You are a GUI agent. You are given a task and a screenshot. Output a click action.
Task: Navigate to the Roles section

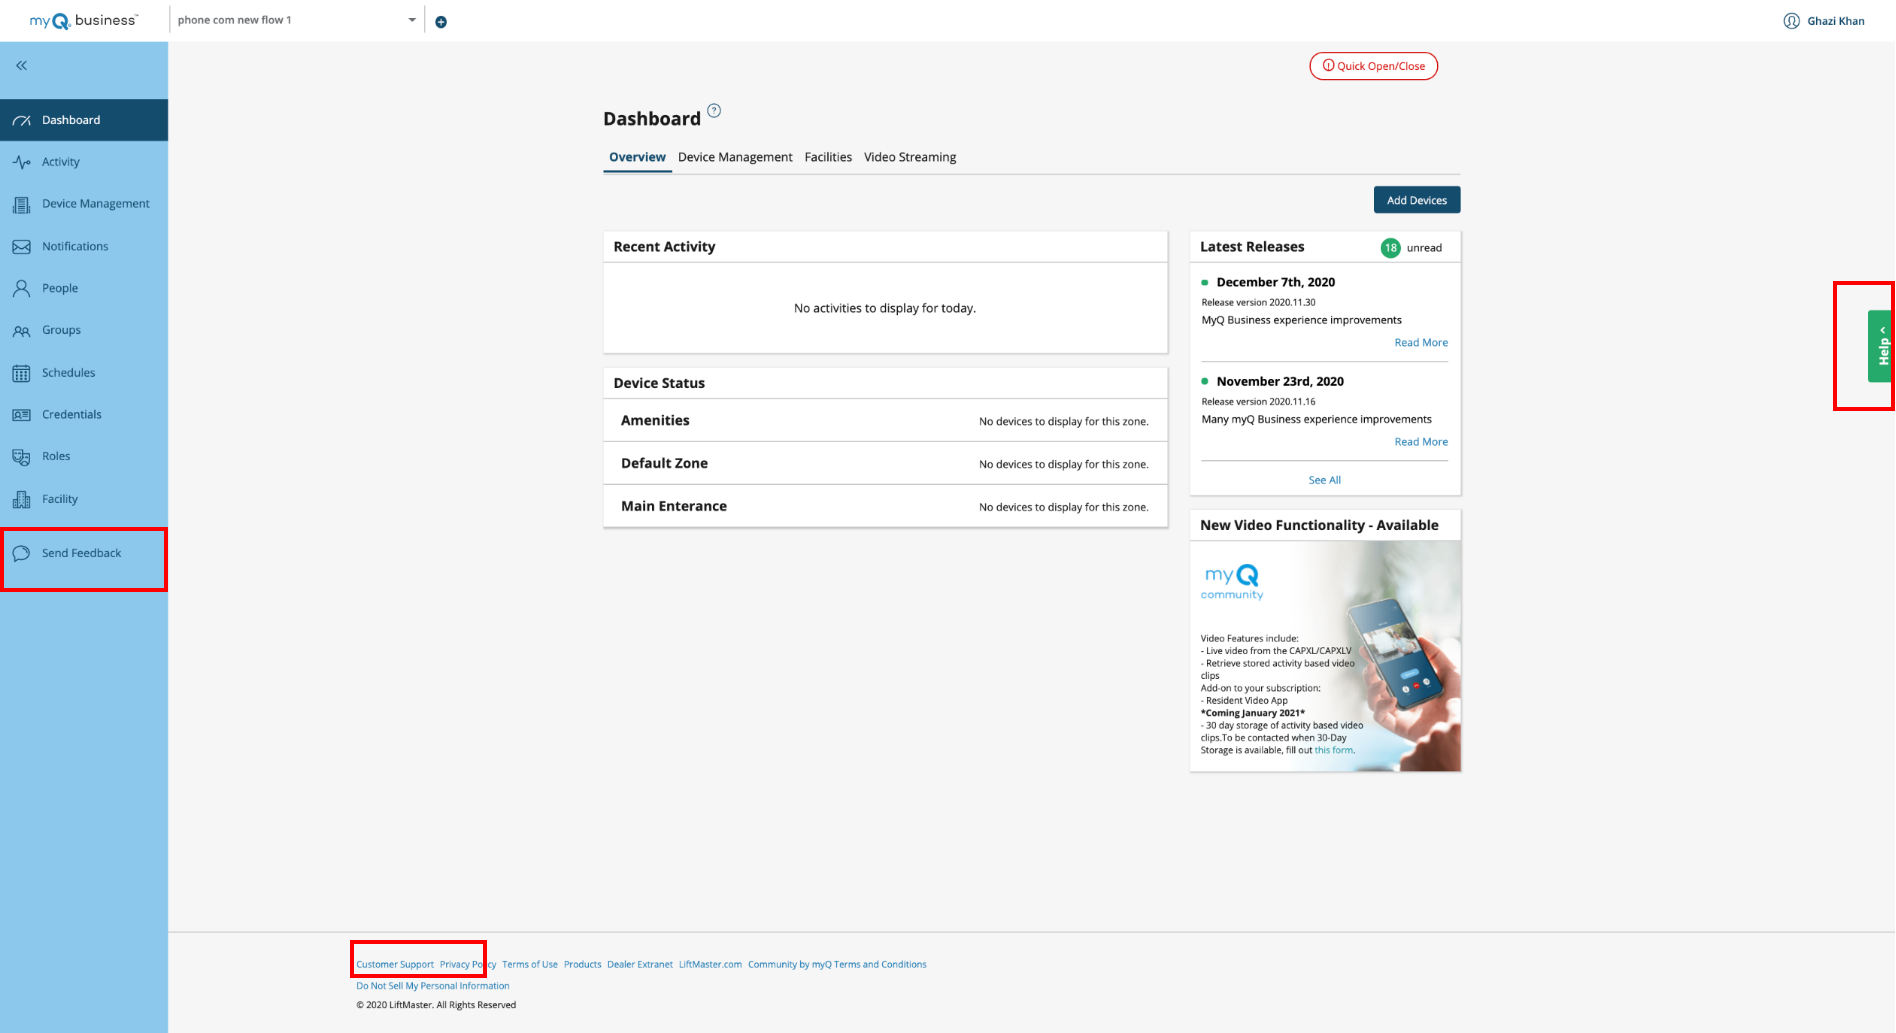pos(55,456)
